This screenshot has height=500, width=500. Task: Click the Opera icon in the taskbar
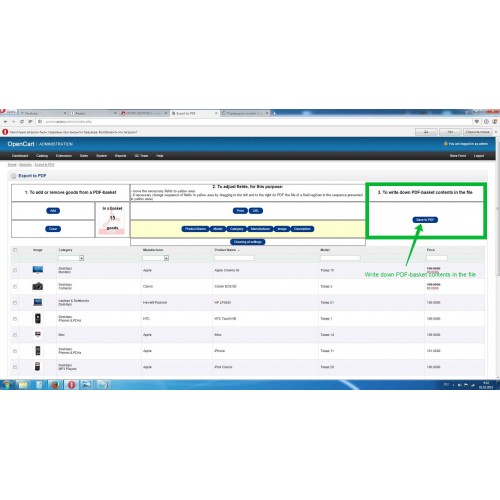[71, 385]
